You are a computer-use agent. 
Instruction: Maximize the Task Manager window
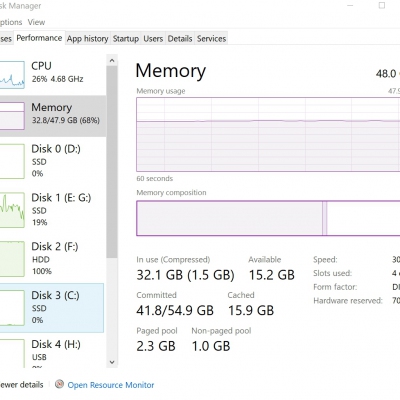point(382,6)
